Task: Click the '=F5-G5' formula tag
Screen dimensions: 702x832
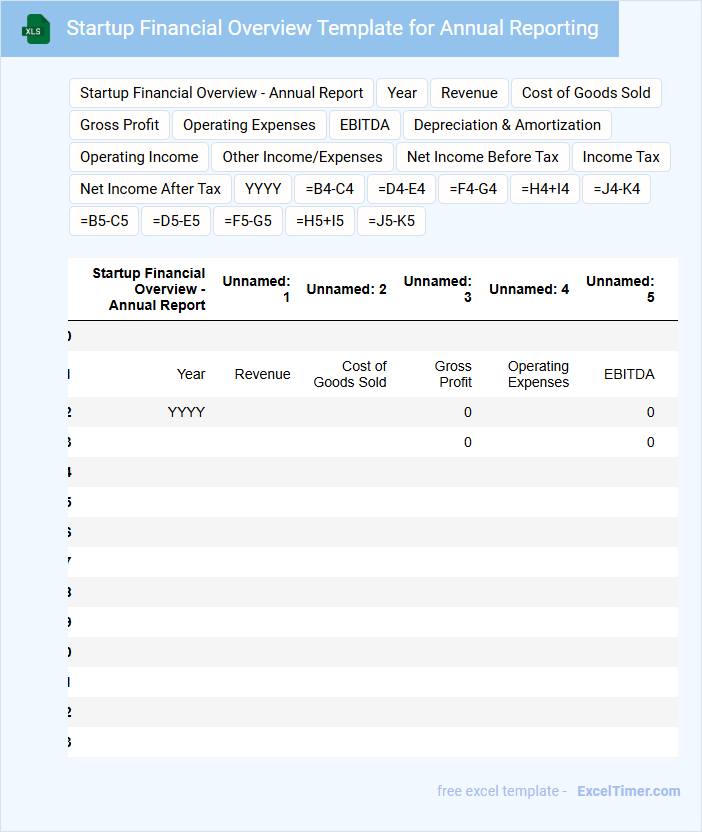Action: coord(248,221)
